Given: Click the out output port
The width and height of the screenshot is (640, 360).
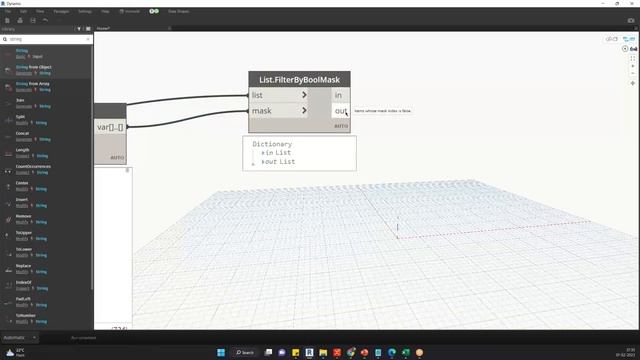Looking at the screenshot, I should (x=340, y=111).
